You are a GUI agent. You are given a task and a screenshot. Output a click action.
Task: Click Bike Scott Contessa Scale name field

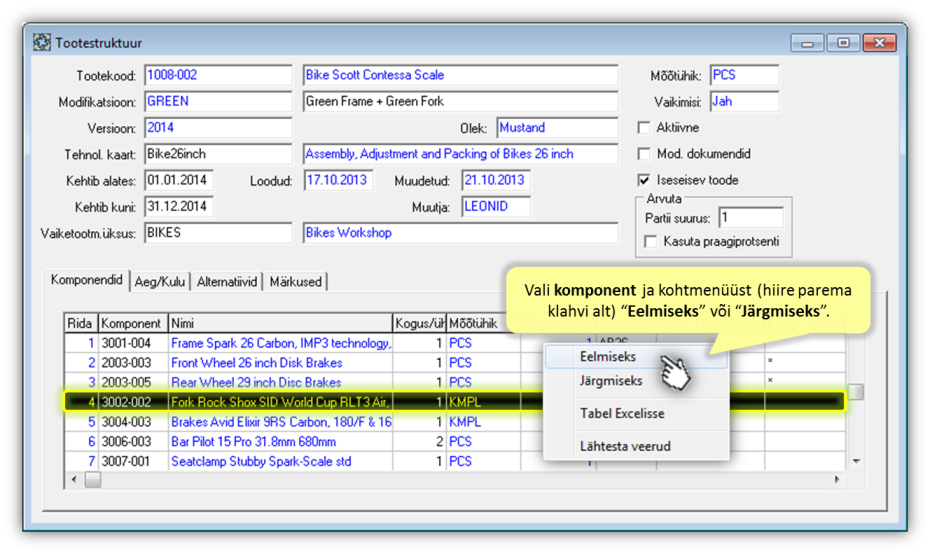(460, 75)
